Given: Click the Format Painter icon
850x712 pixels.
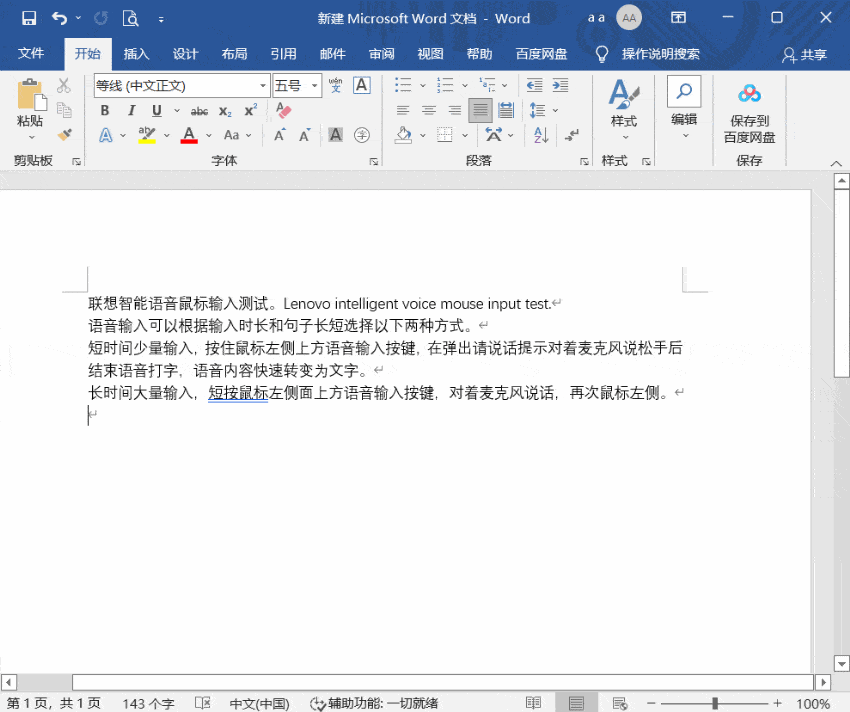Looking at the screenshot, I should click(x=65, y=133).
